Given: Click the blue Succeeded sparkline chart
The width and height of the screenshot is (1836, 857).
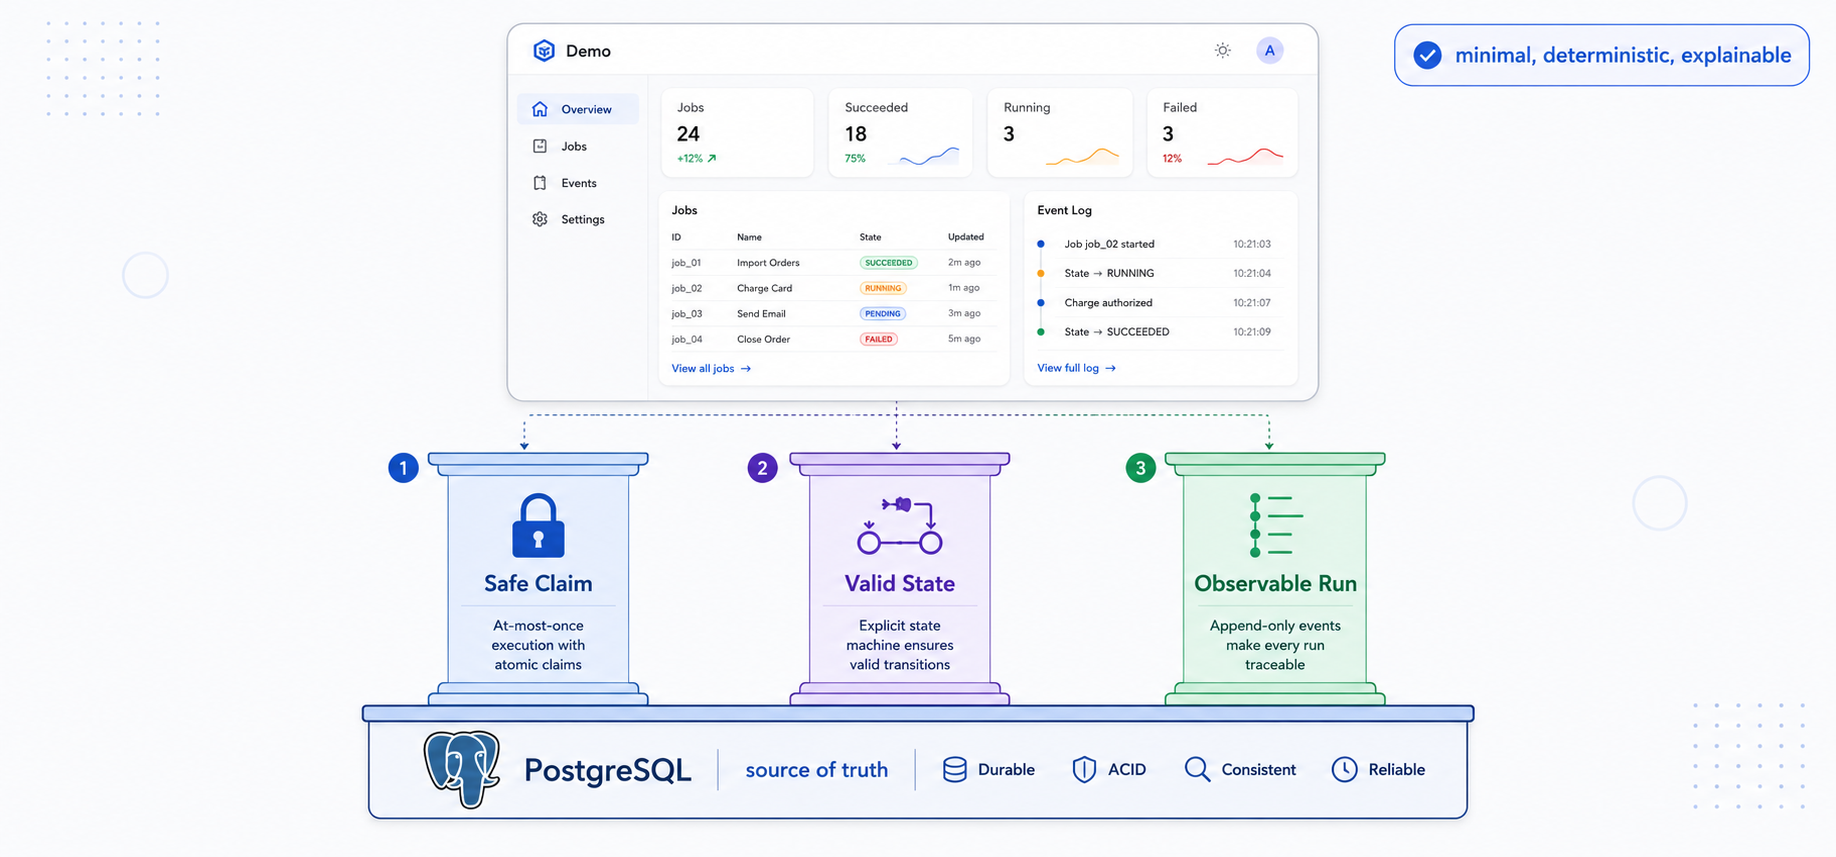Looking at the screenshot, I should [x=929, y=156].
